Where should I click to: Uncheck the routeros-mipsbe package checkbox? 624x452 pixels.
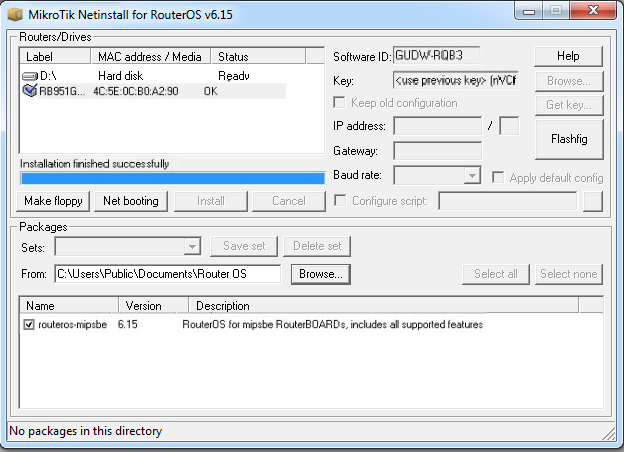tap(29, 325)
